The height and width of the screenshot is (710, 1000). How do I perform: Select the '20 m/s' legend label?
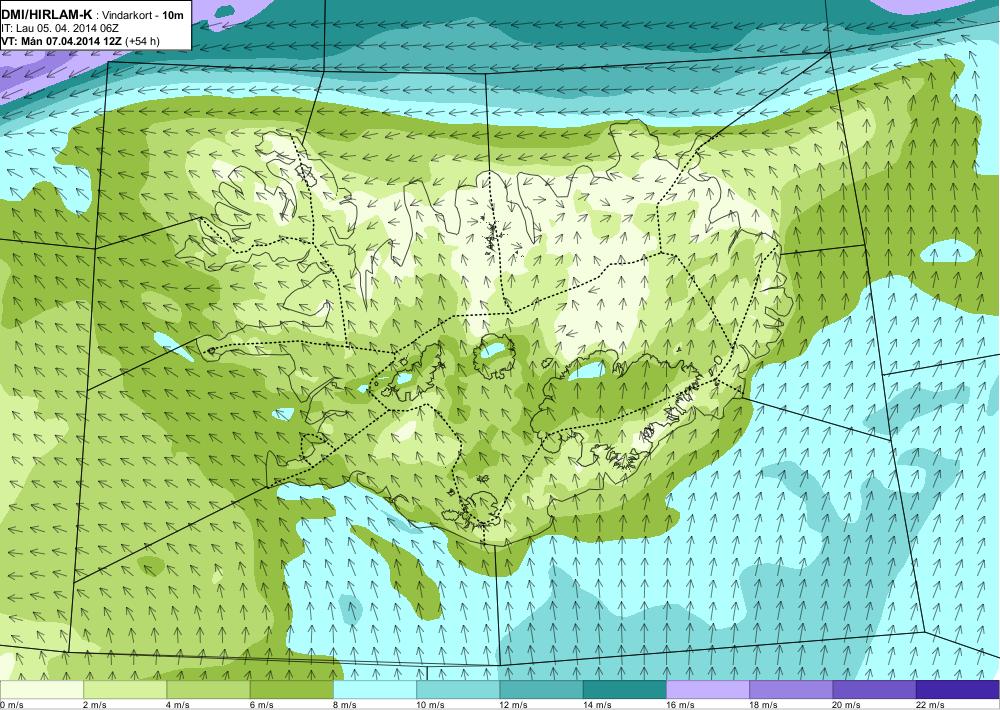click(x=847, y=705)
